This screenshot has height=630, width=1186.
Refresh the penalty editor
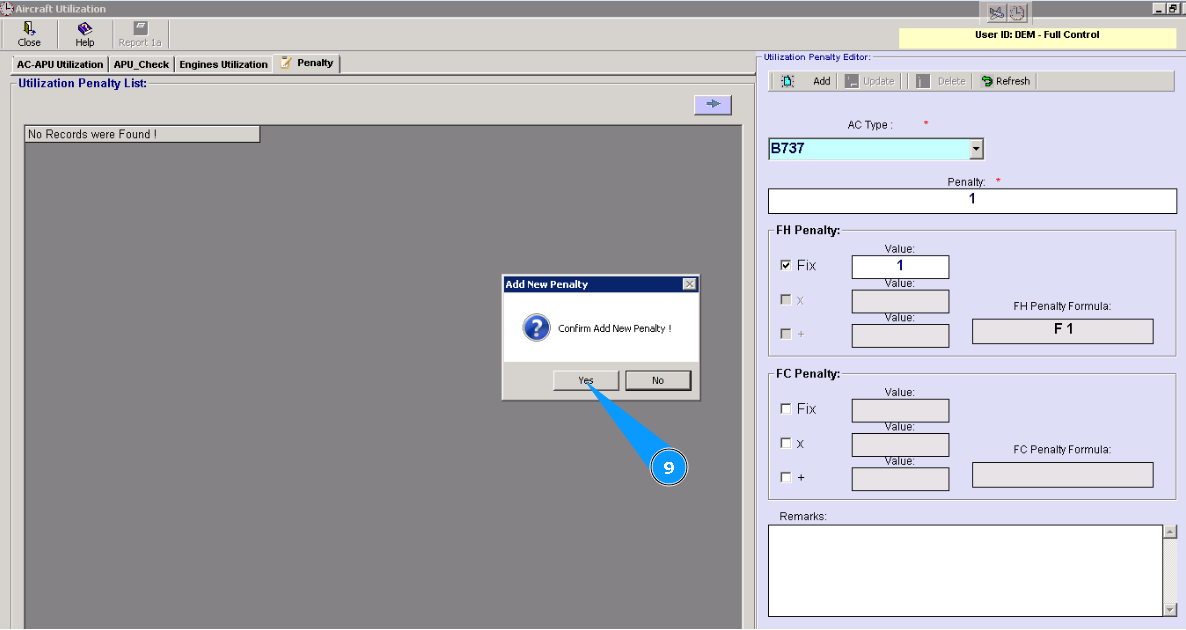point(1006,81)
